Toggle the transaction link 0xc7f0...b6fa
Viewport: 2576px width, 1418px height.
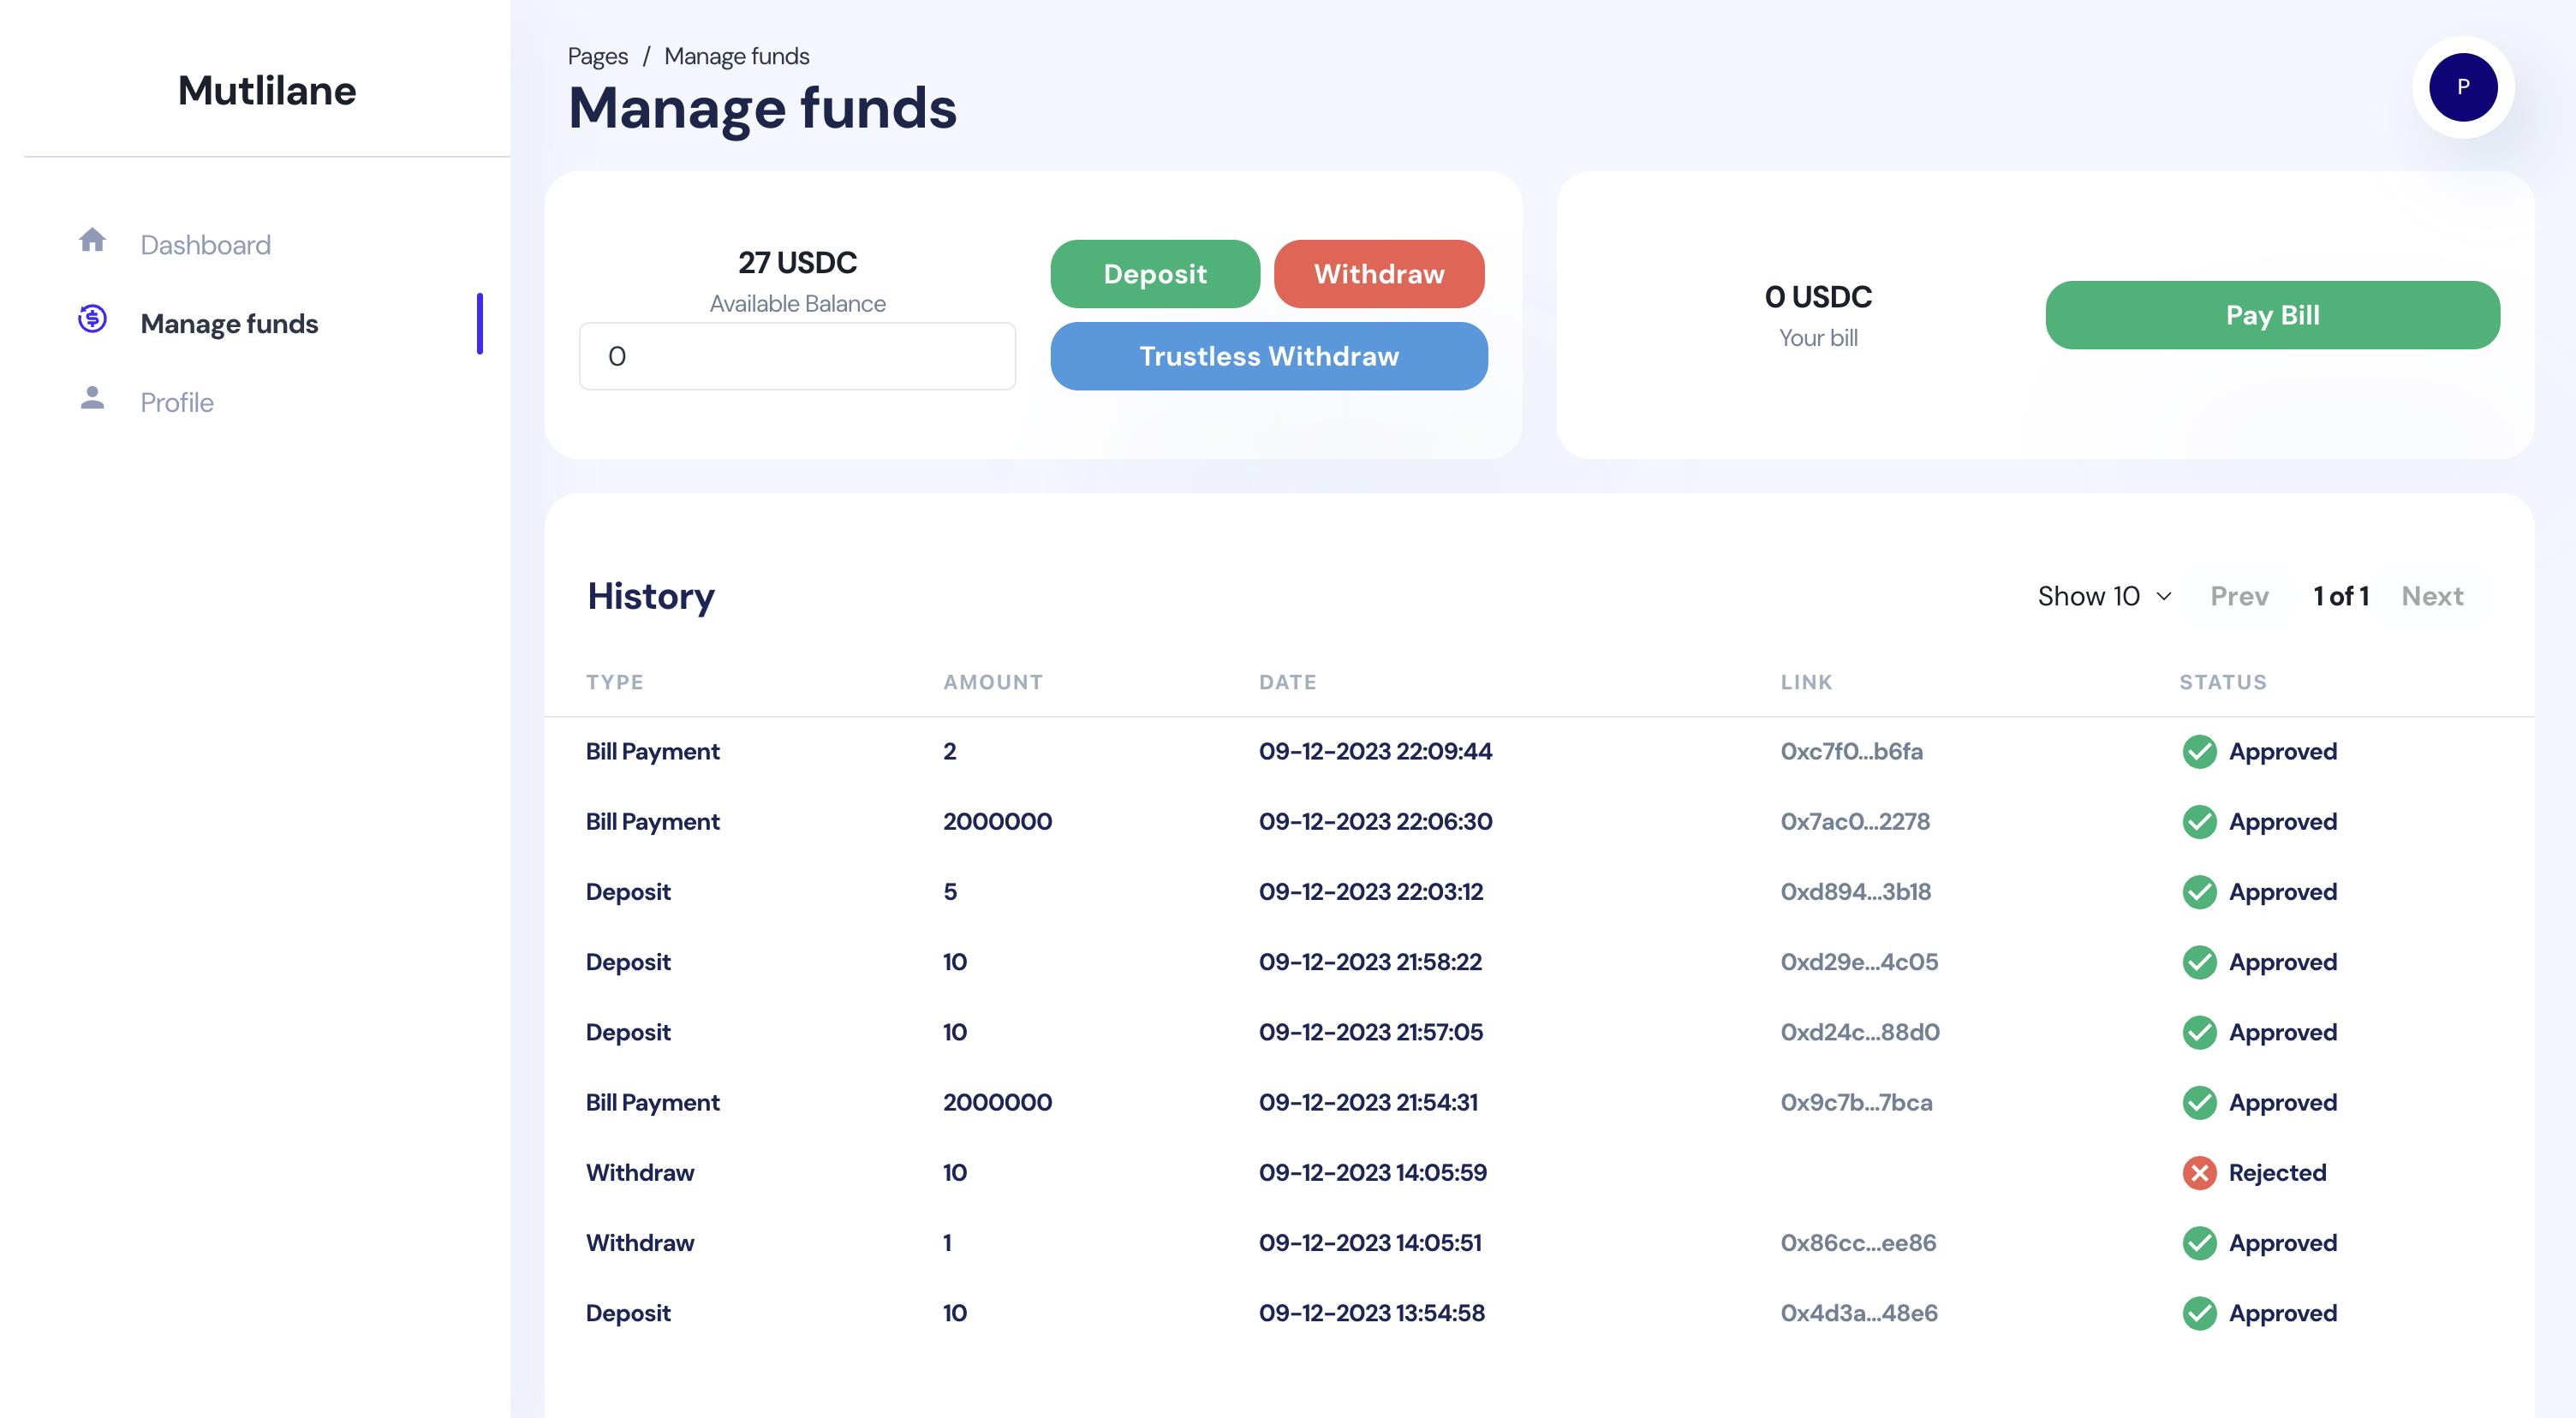pos(1851,751)
